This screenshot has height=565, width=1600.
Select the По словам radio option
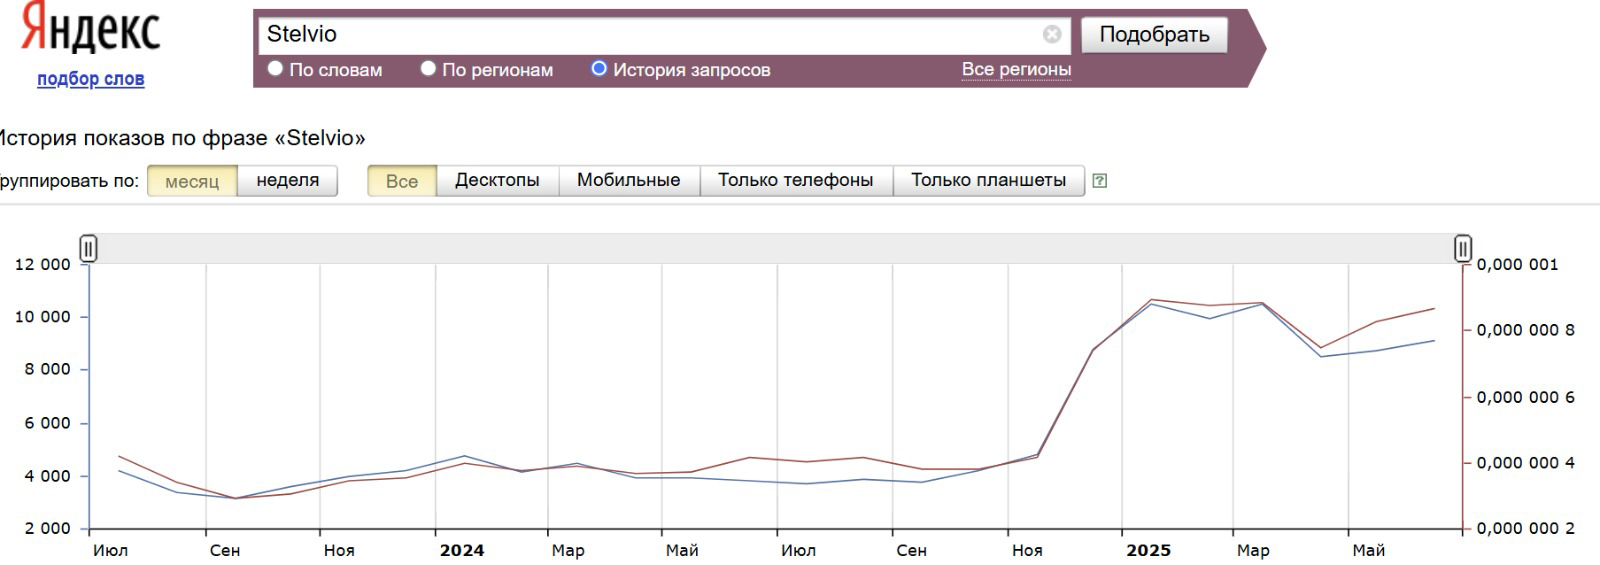pos(276,68)
